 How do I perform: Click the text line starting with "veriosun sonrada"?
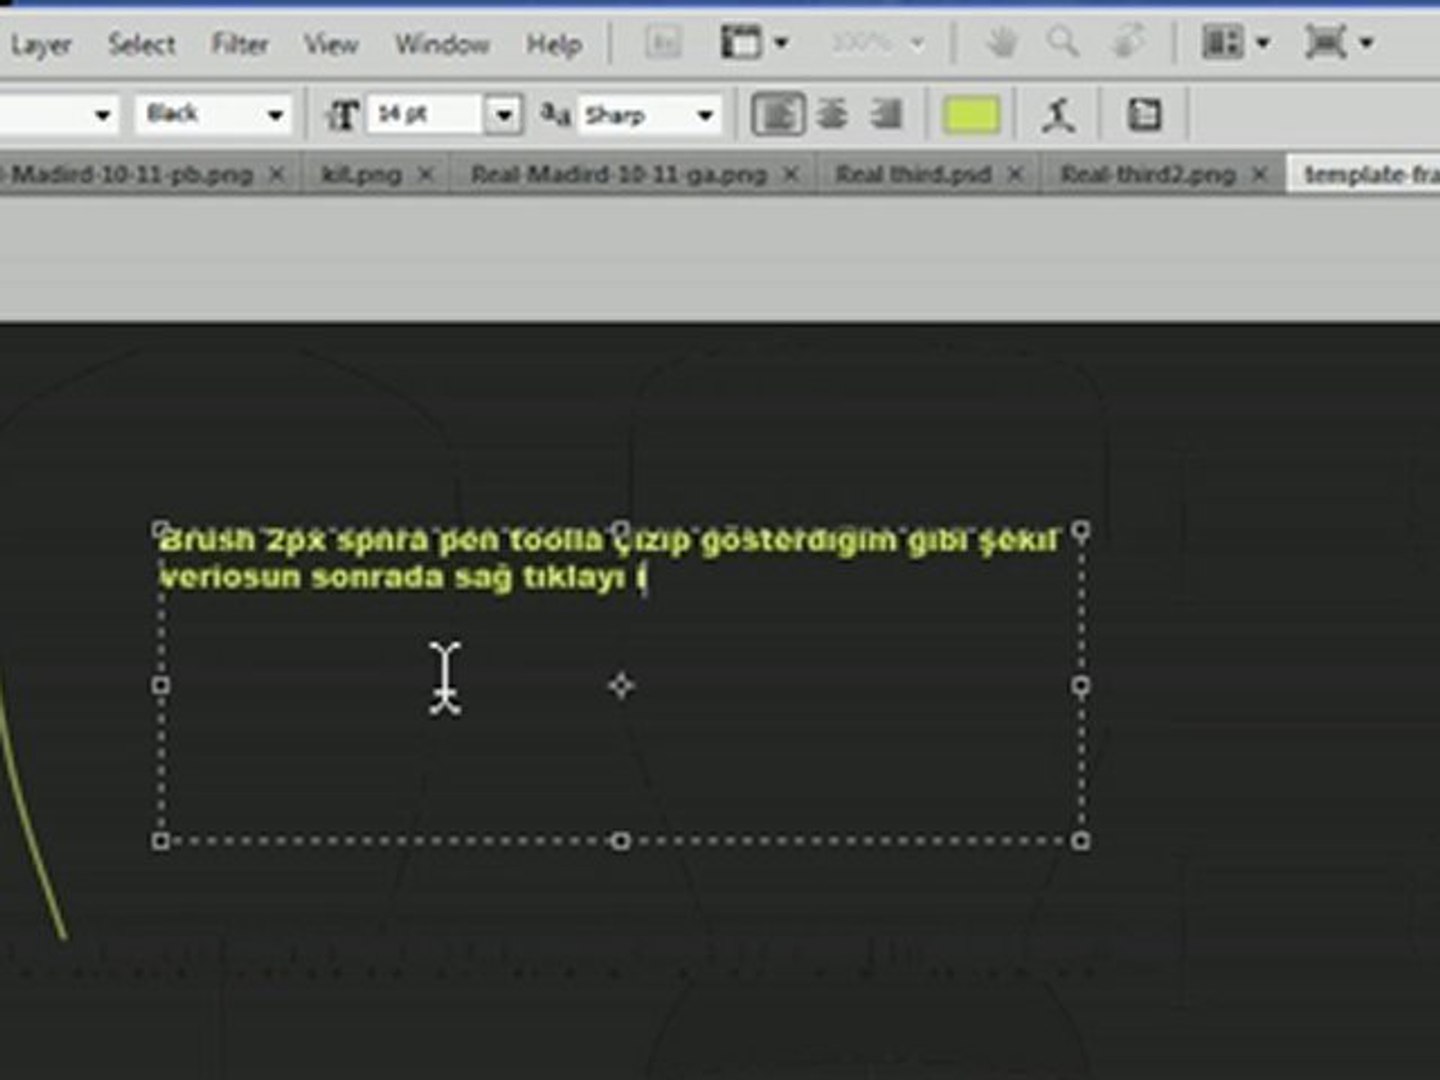point(403,577)
